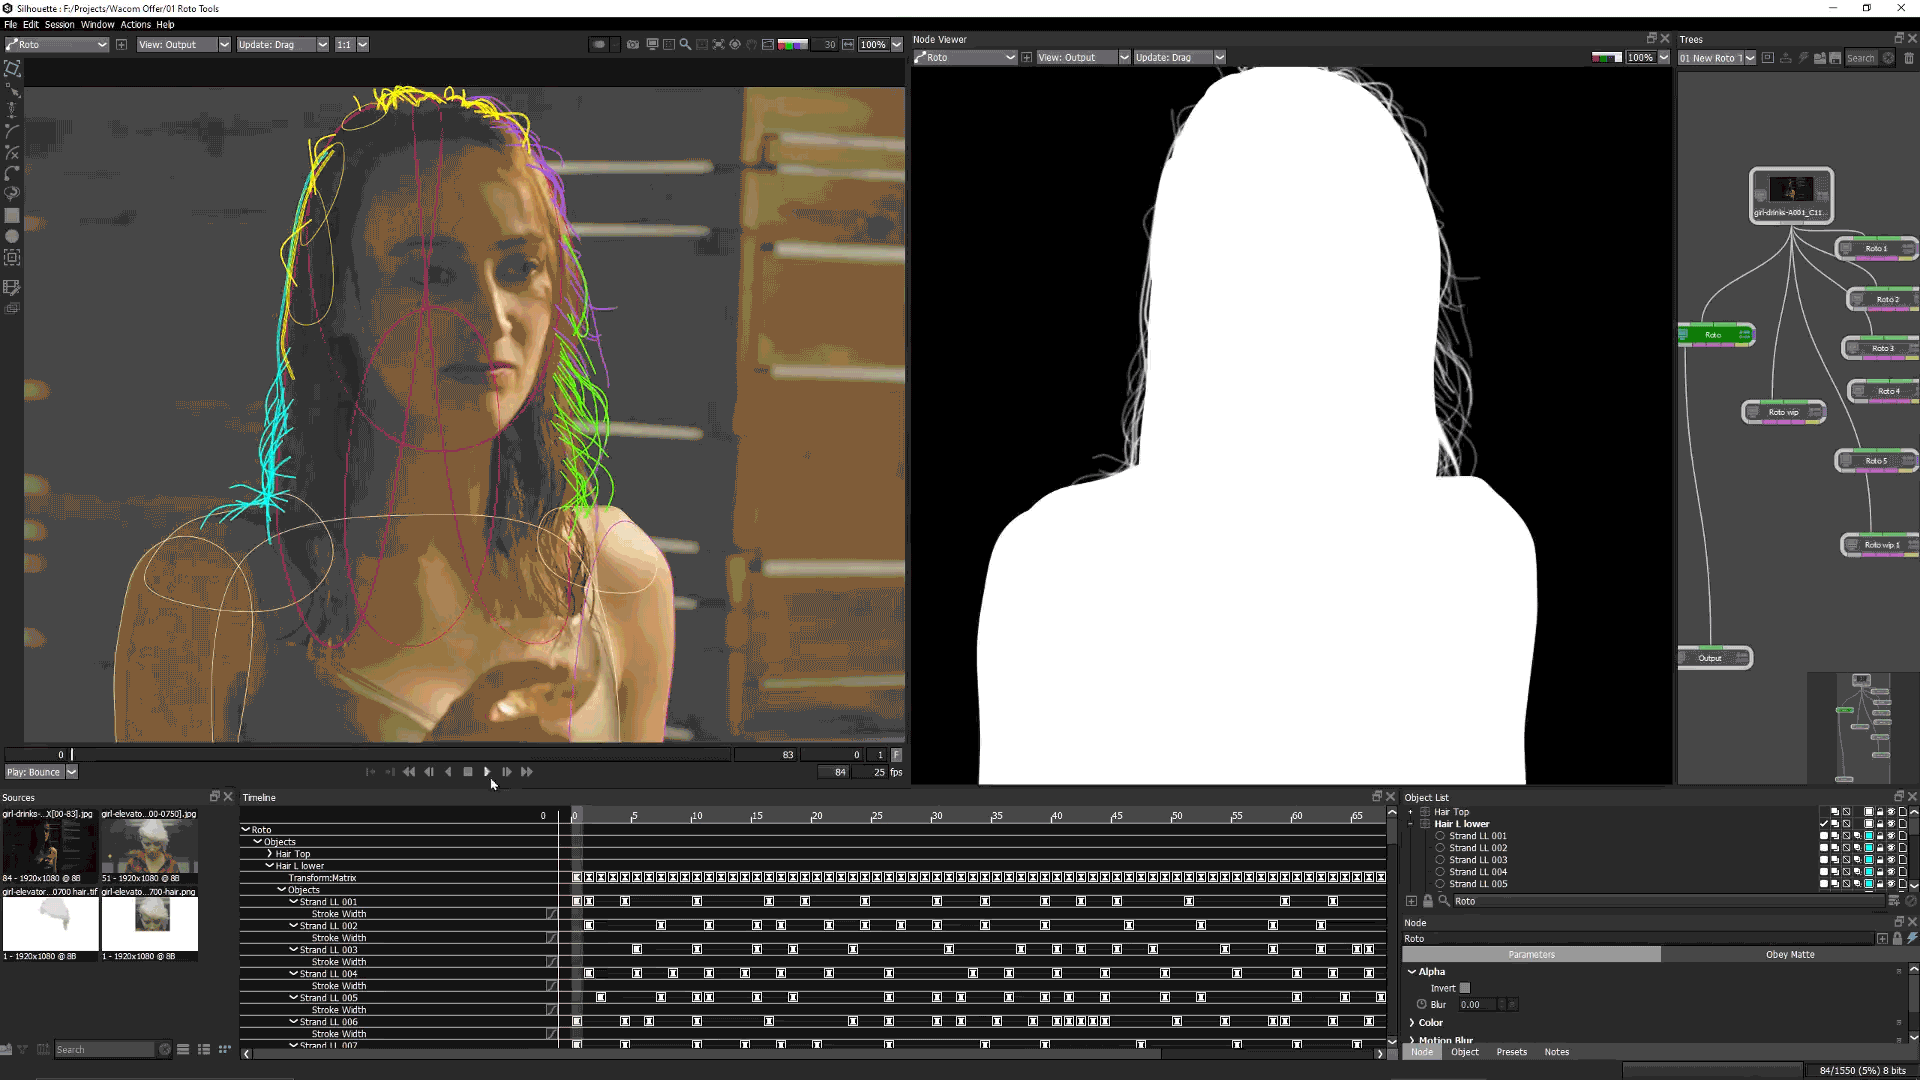Select the Transform tool in left toolbar
1920x1080 pixels.
(x=12, y=69)
